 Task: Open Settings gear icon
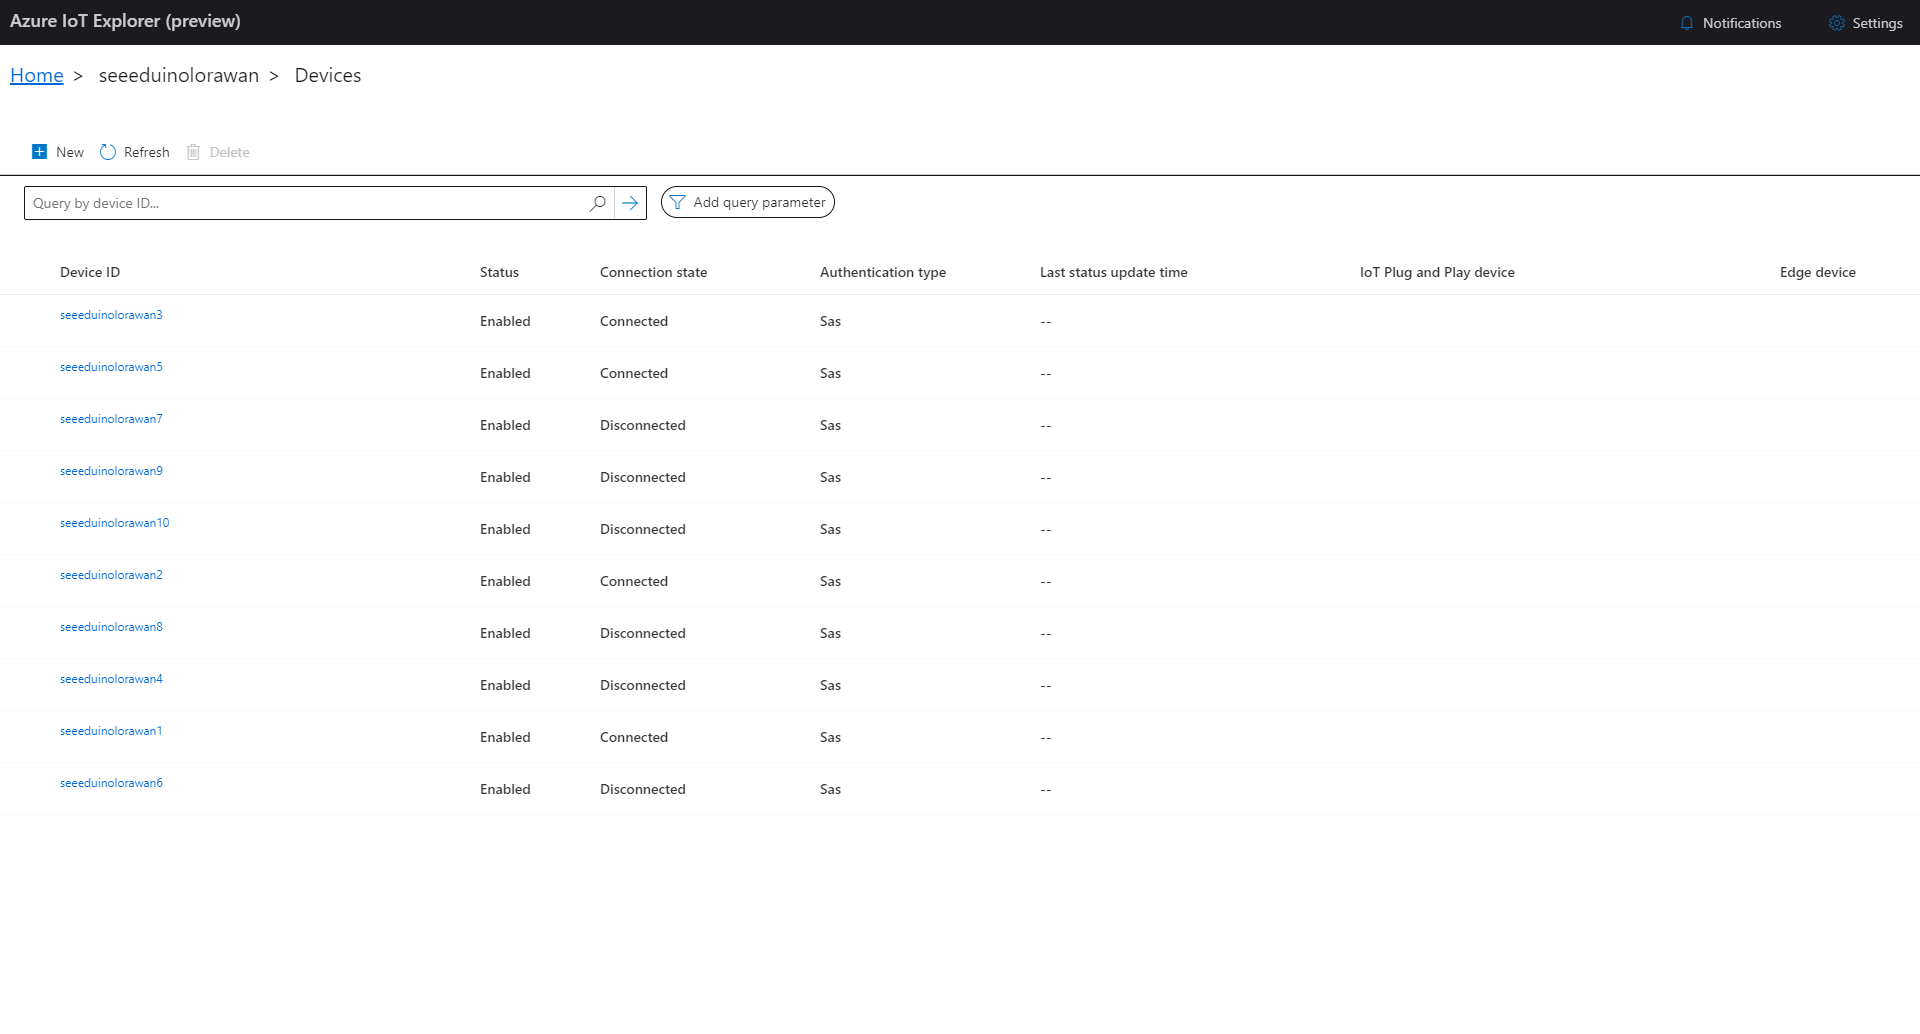1837,23
